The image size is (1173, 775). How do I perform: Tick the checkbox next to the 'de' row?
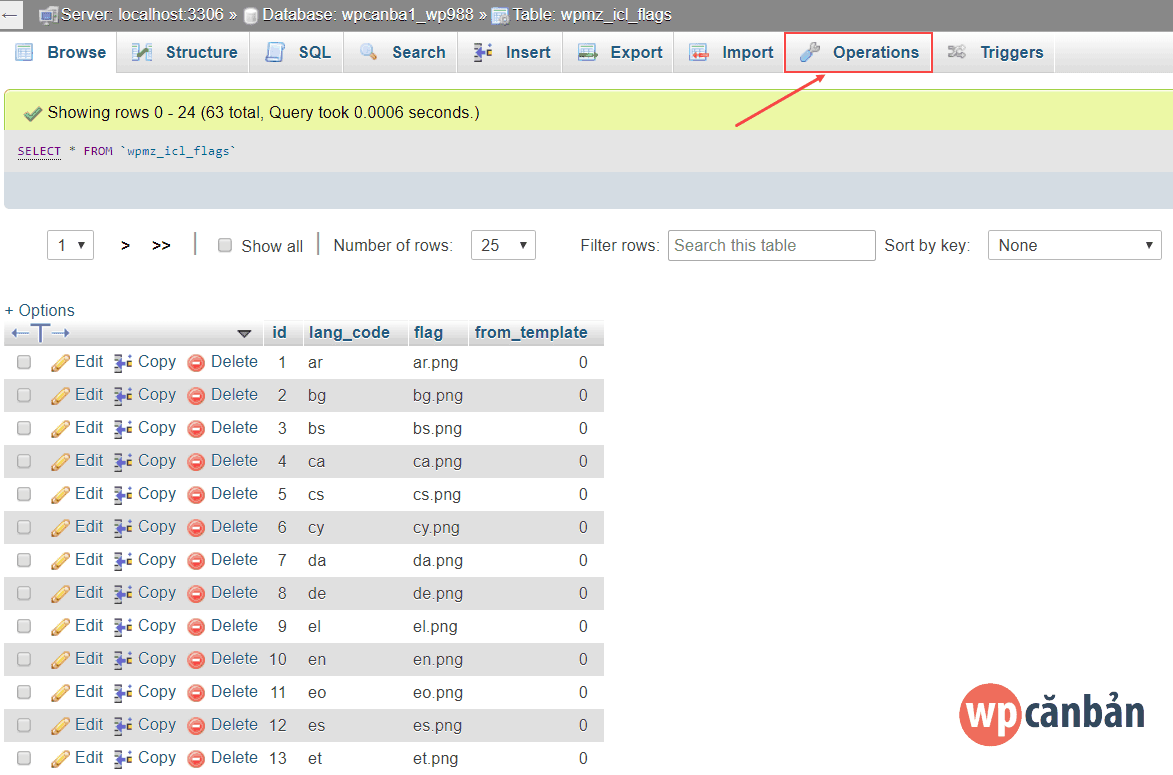[23, 592]
